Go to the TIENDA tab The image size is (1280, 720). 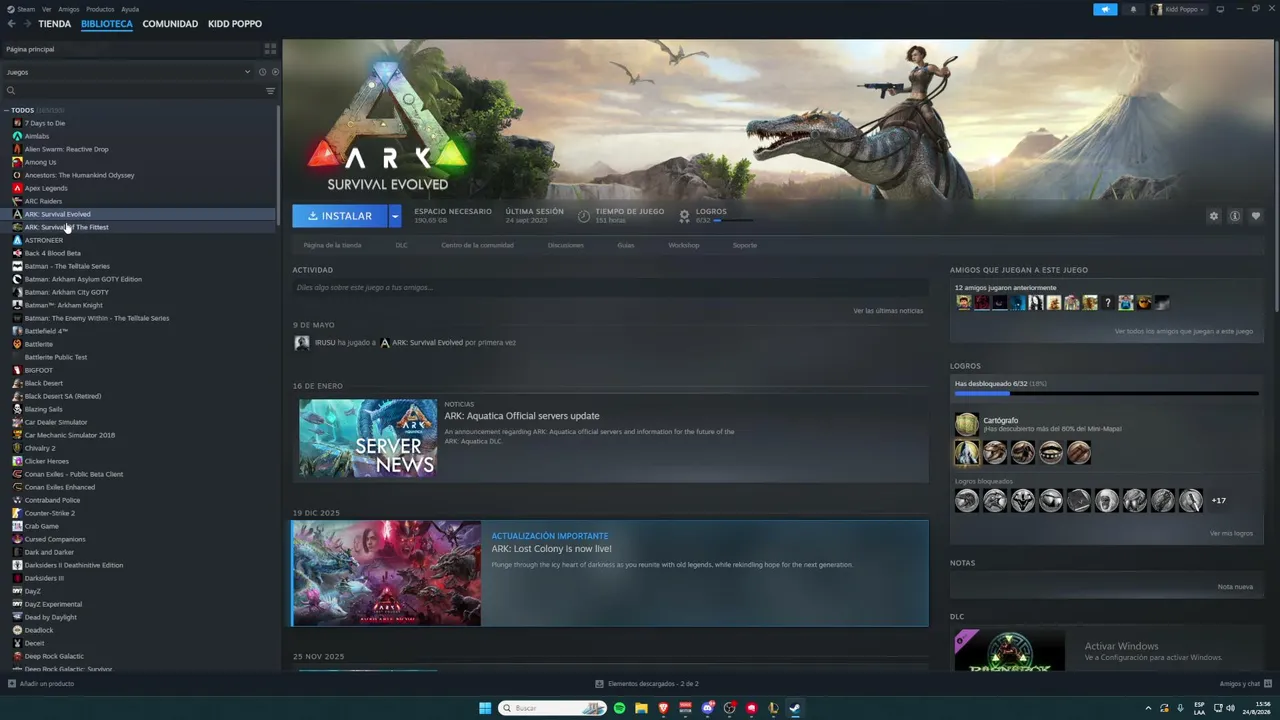click(54, 24)
